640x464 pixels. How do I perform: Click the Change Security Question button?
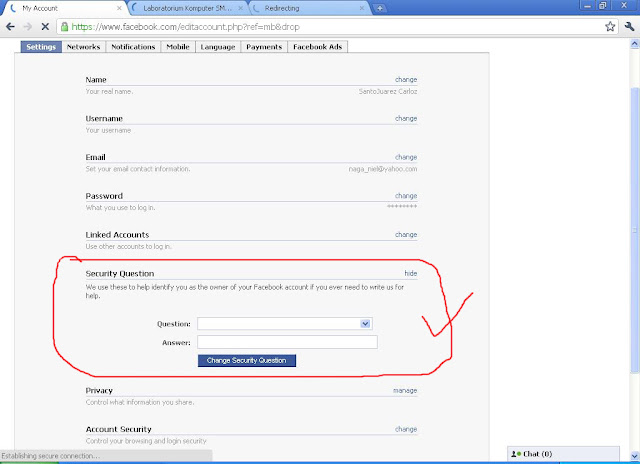point(247,360)
